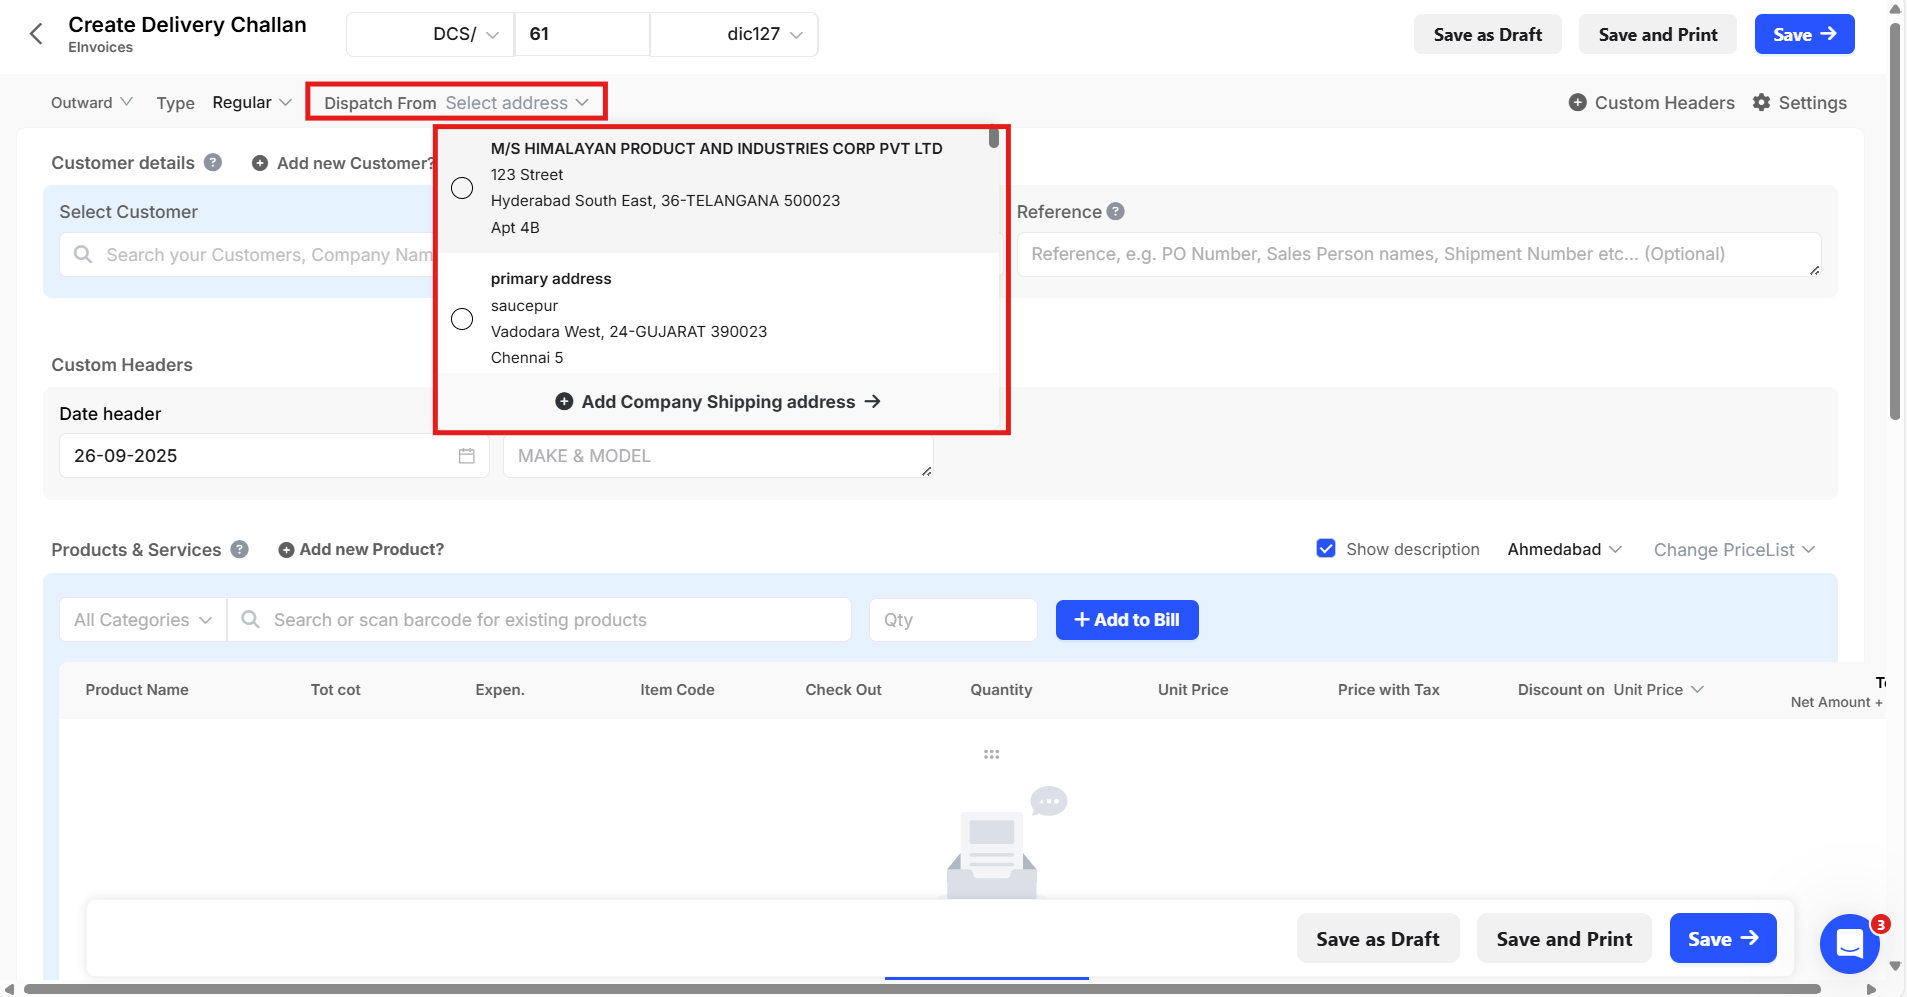This screenshot has width=1907, height=997.
Task: Click Add Company Shipping address
Action: pos(719,401)
